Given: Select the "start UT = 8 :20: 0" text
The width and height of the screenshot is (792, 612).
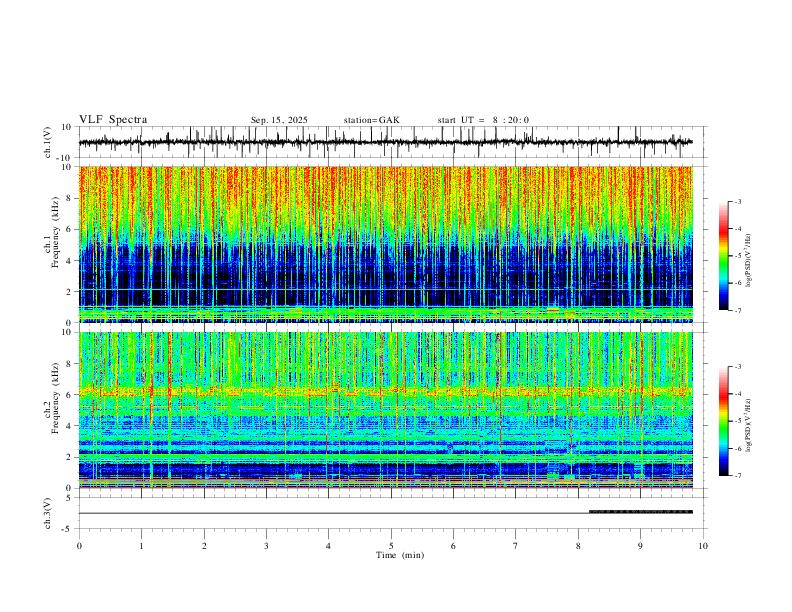Looking at the screenshot, I should [x=483, y=120].
